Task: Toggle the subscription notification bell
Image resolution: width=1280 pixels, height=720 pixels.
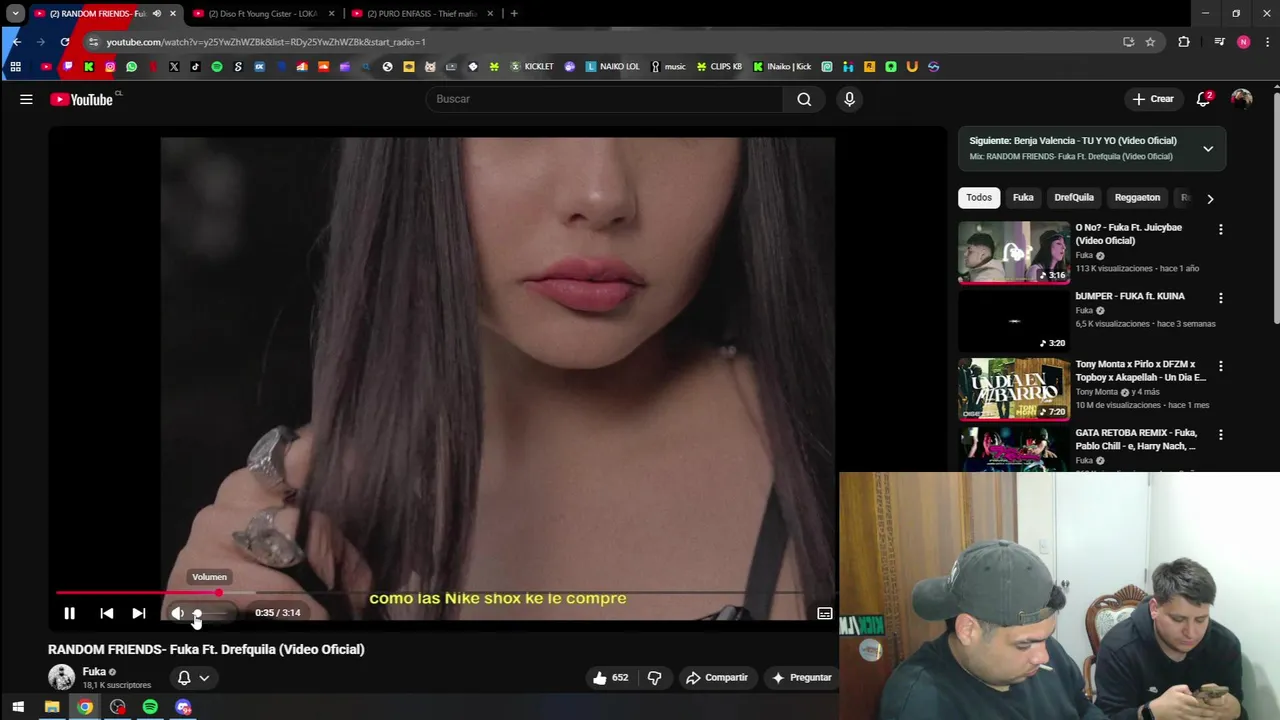Action: [184, 678]
